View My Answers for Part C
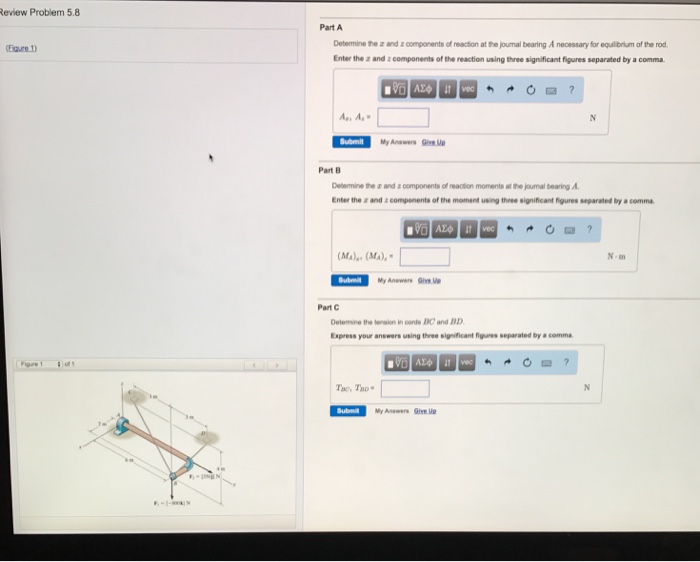This screenshot has width=700, height=562. (x=392, y=411)
